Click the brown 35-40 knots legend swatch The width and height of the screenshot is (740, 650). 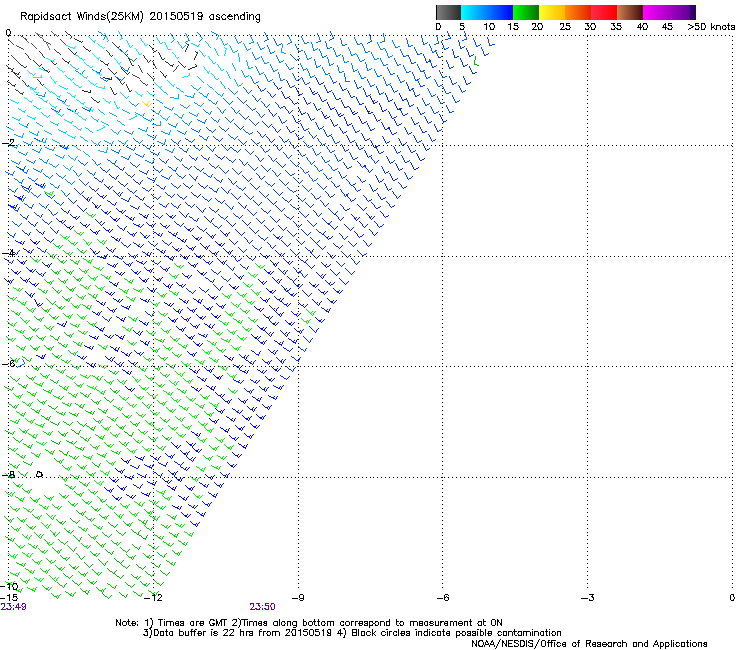630,12
